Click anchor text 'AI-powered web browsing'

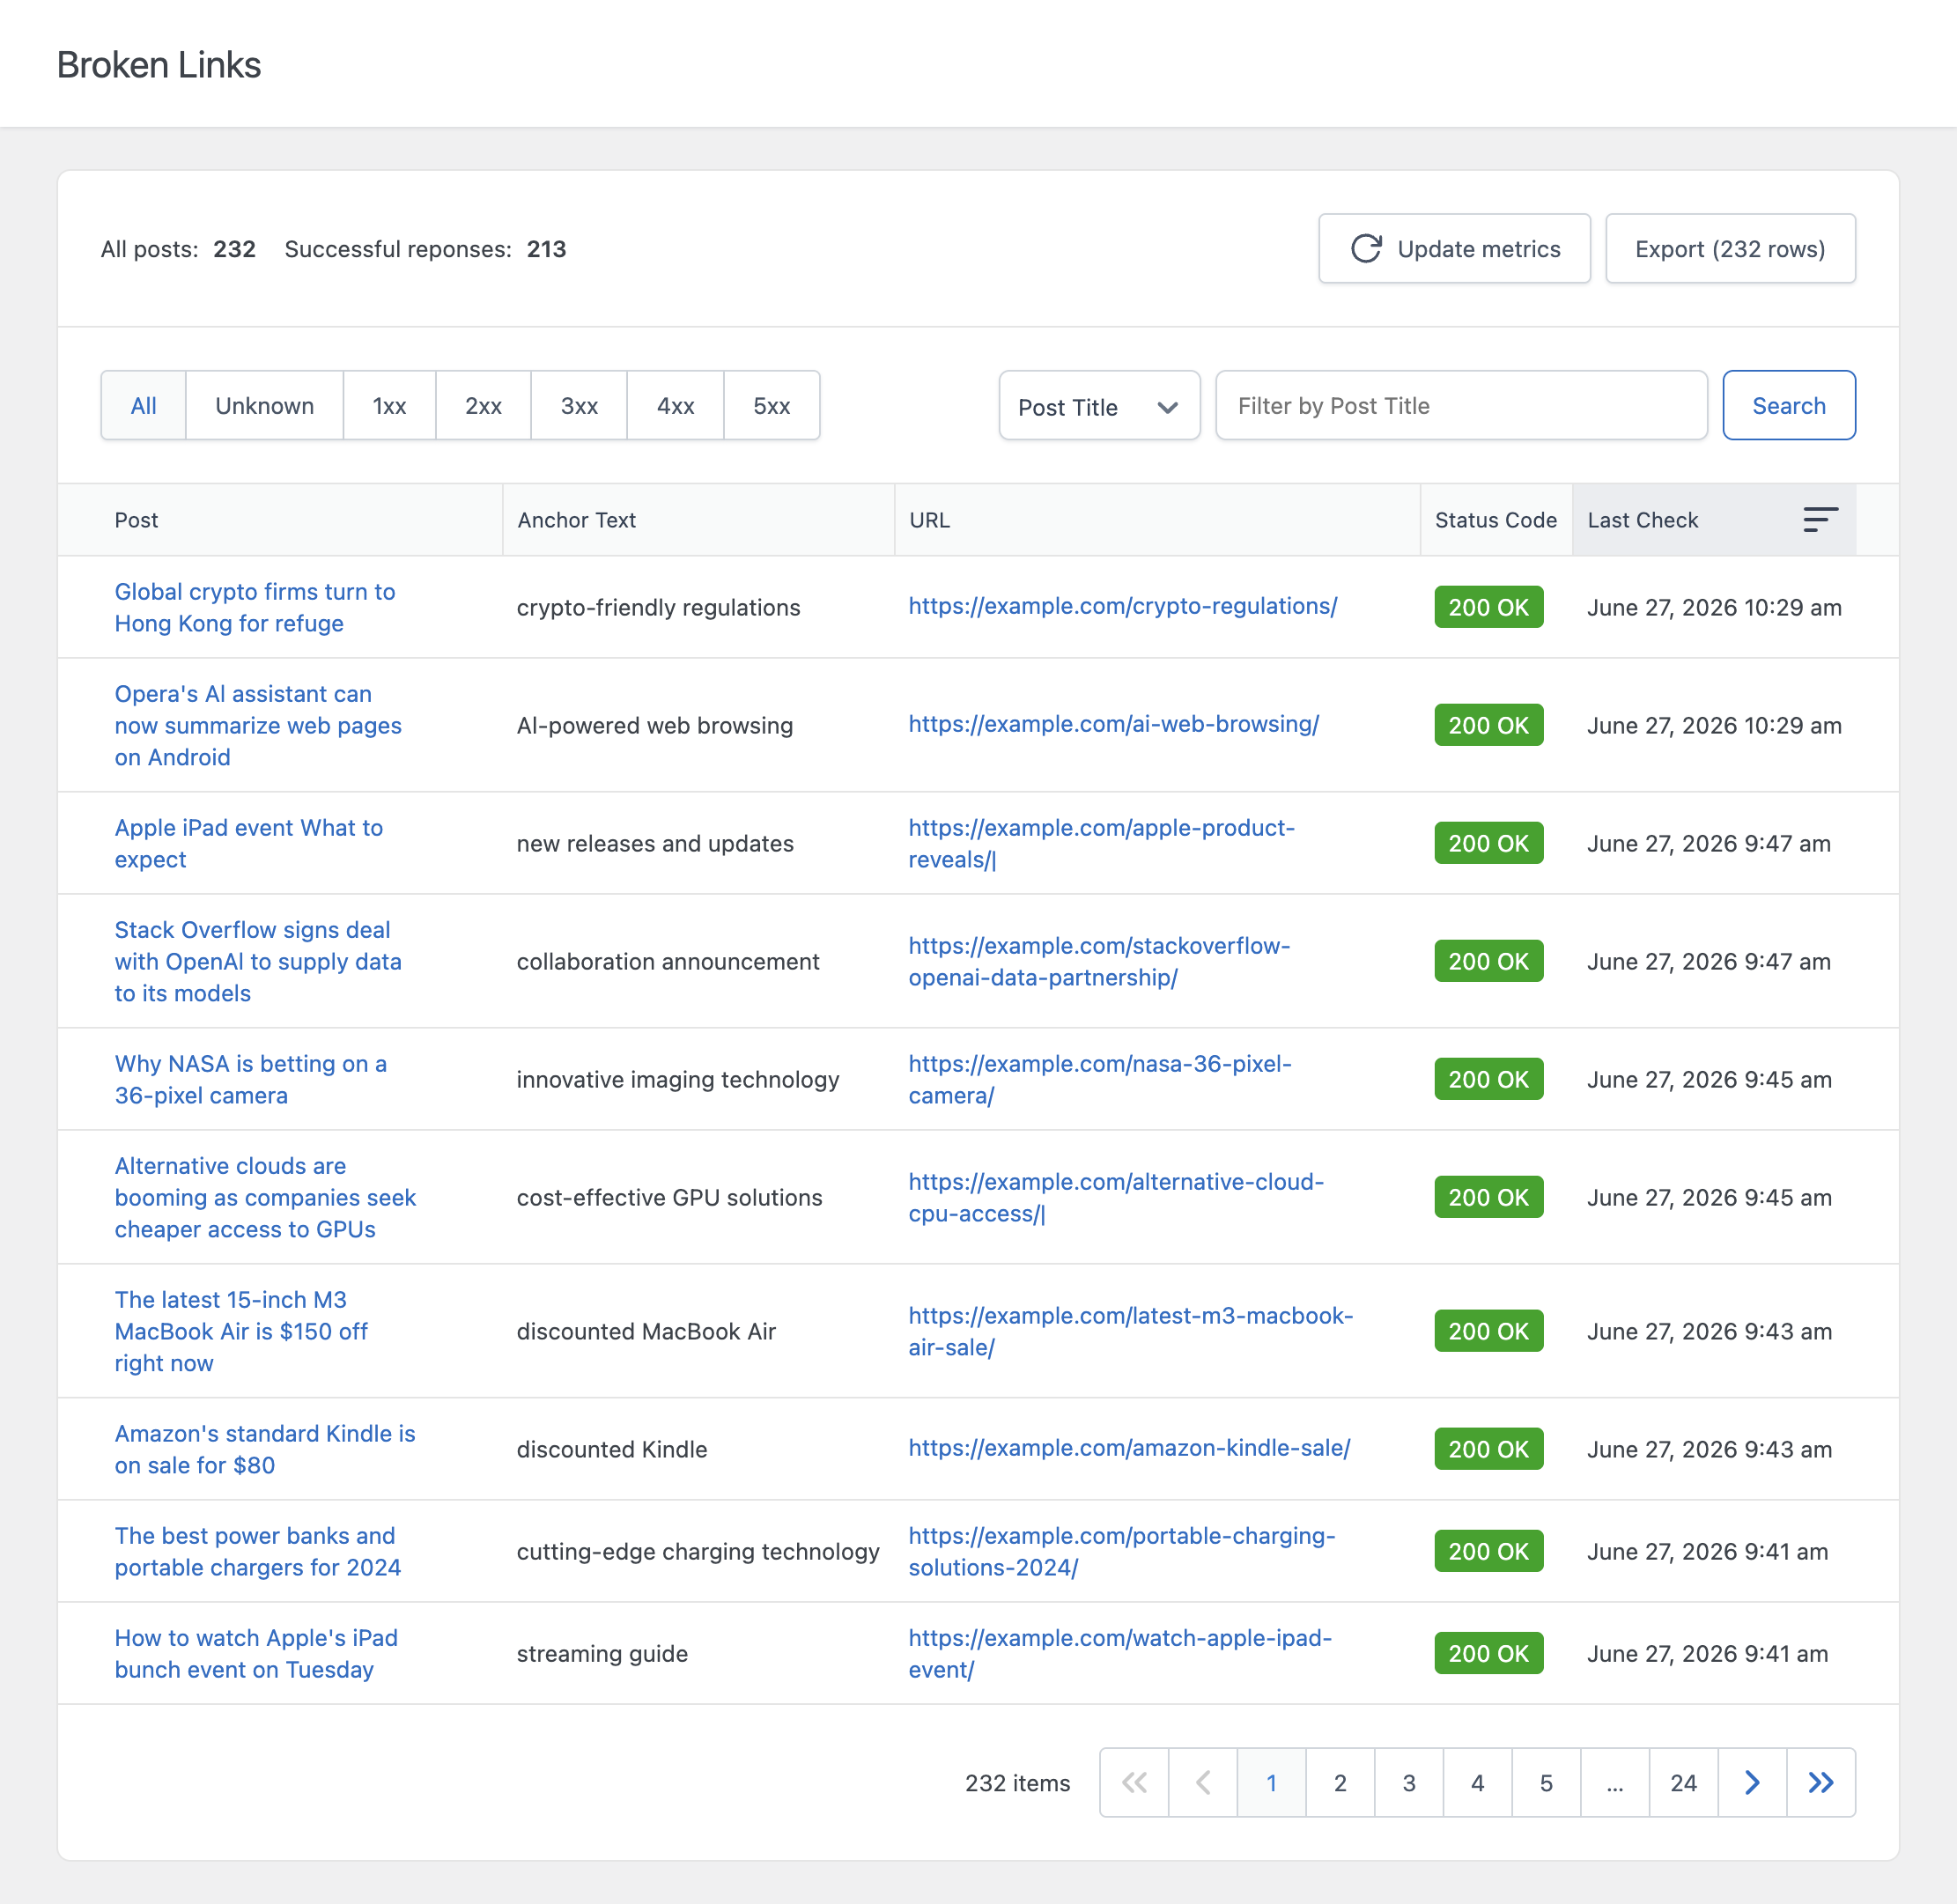click(654, 725)
